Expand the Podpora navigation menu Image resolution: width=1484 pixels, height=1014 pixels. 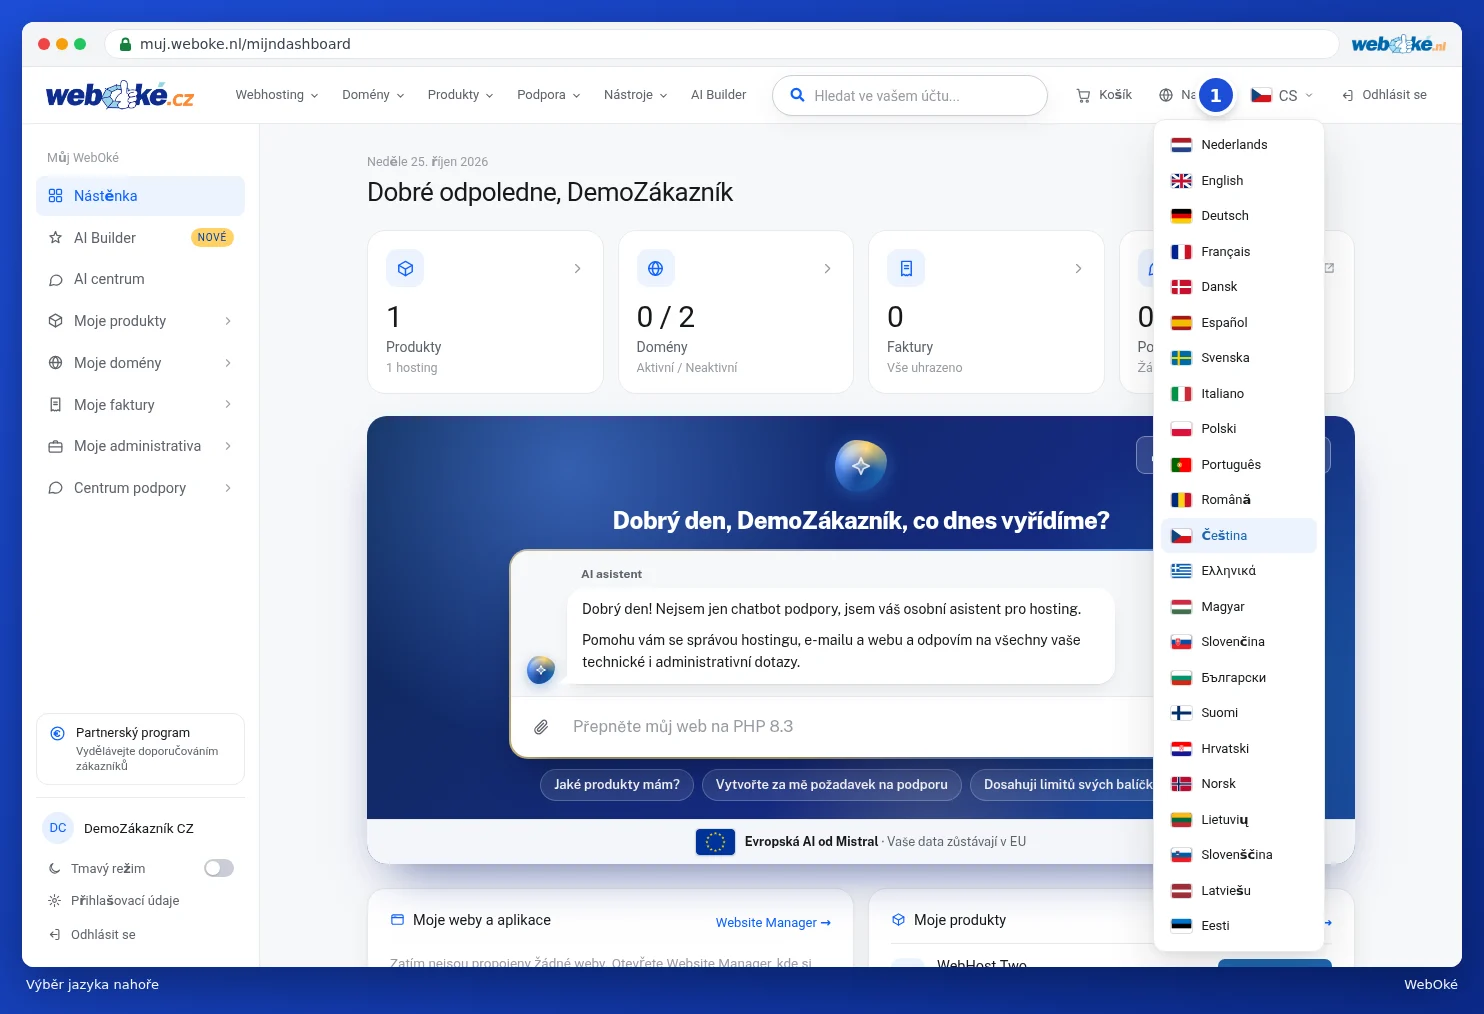[549, 95]
